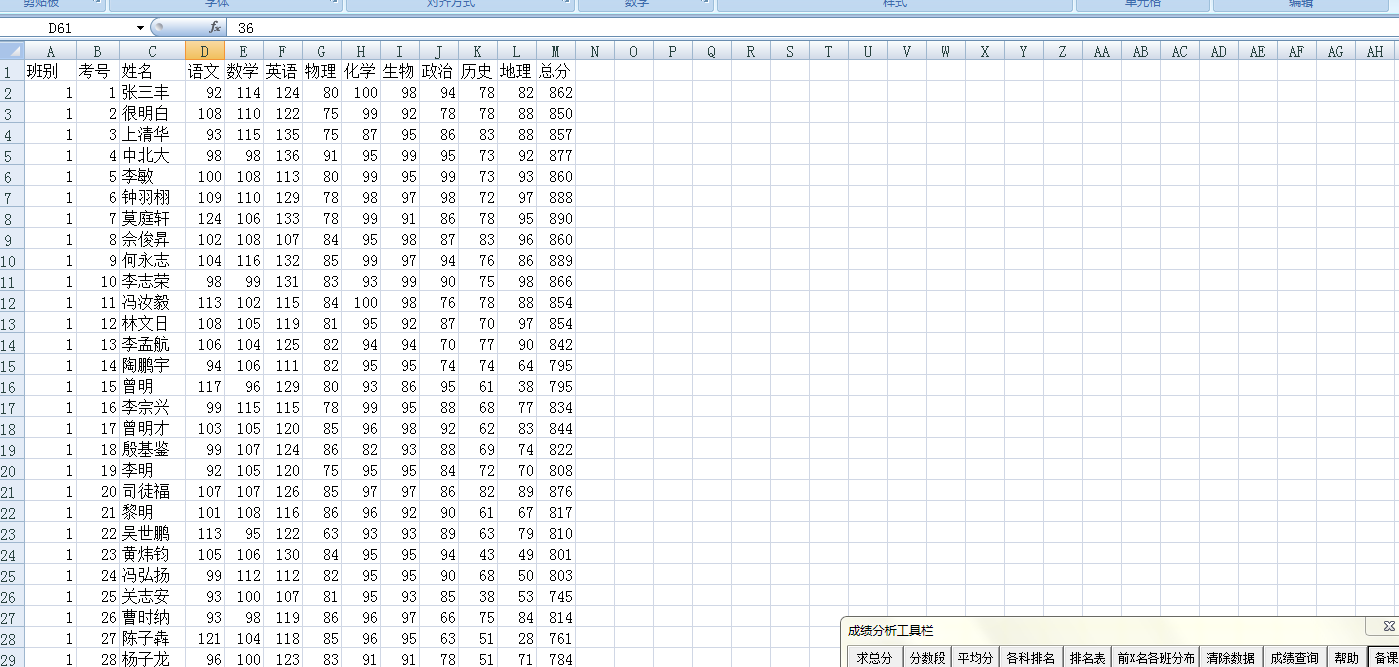Viewport: 1399px width, 667px height.
Task: Select 冯汝毅's 语文 score 113
Action: (204, 302)
